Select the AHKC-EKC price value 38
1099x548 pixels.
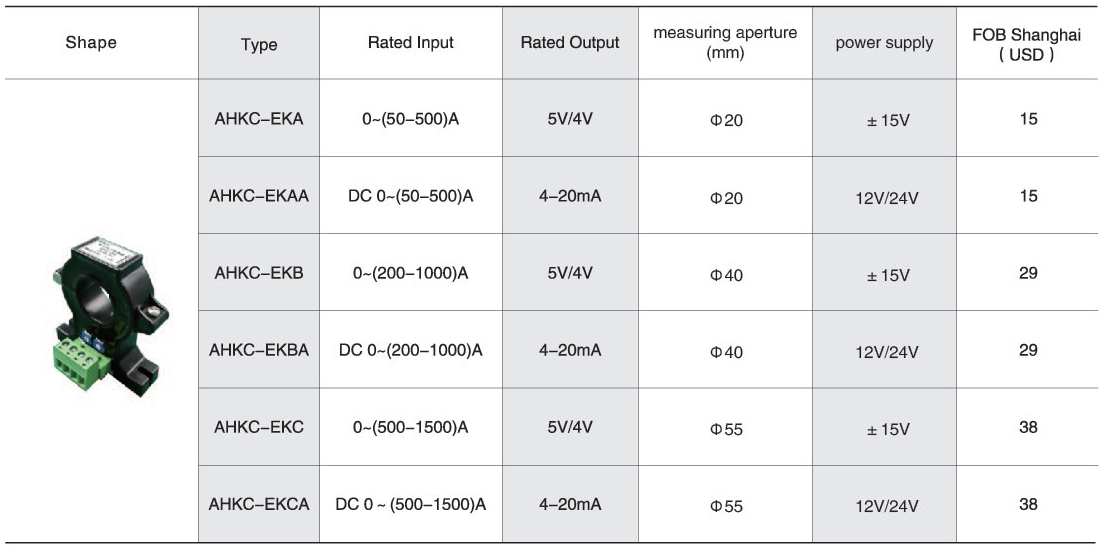click(1028, 427)
